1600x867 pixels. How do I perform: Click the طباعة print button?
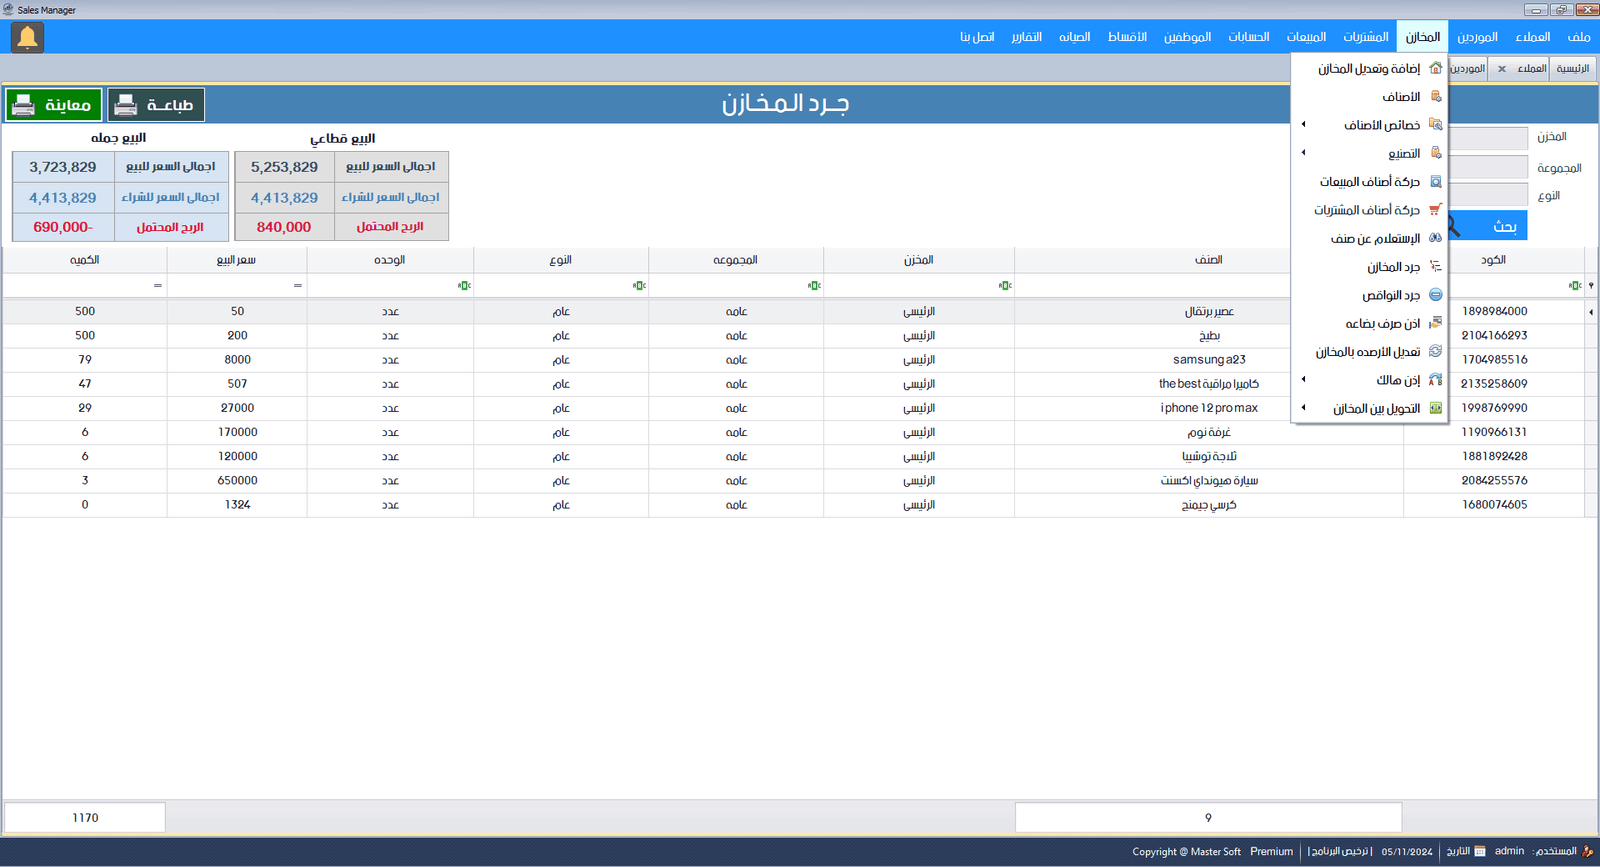[156, 105]
